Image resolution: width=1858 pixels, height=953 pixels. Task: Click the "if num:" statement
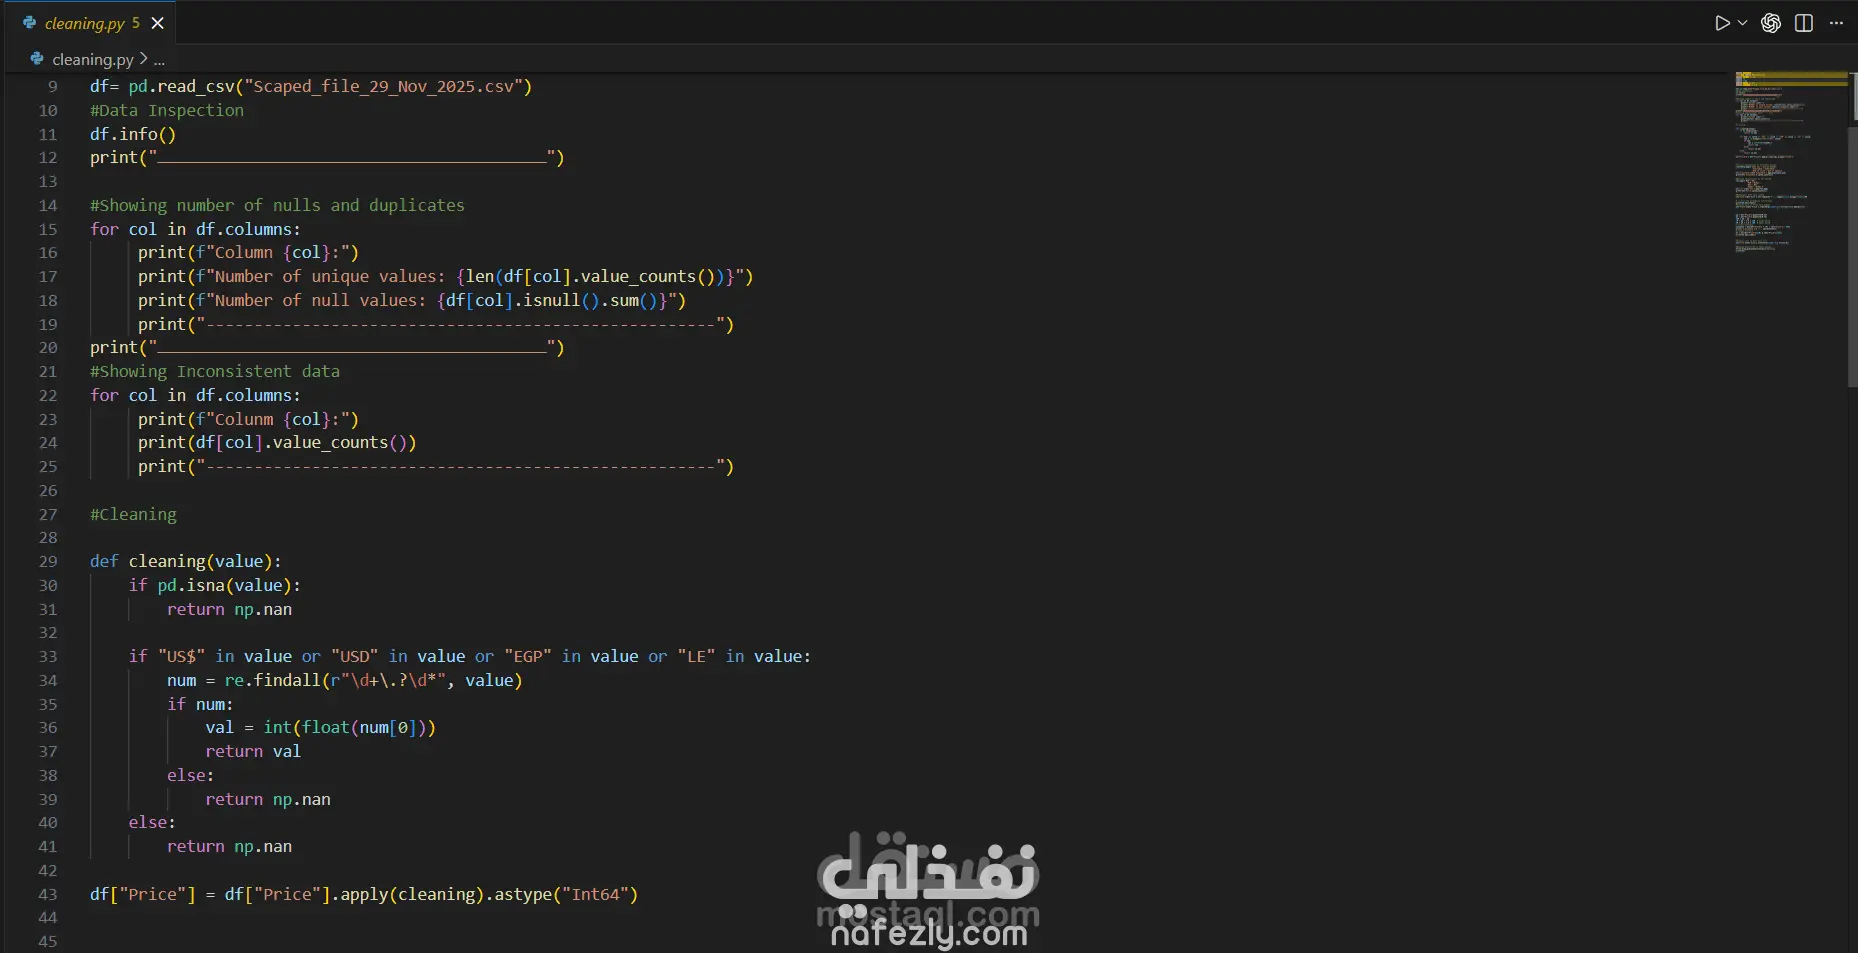coord(200,704)
